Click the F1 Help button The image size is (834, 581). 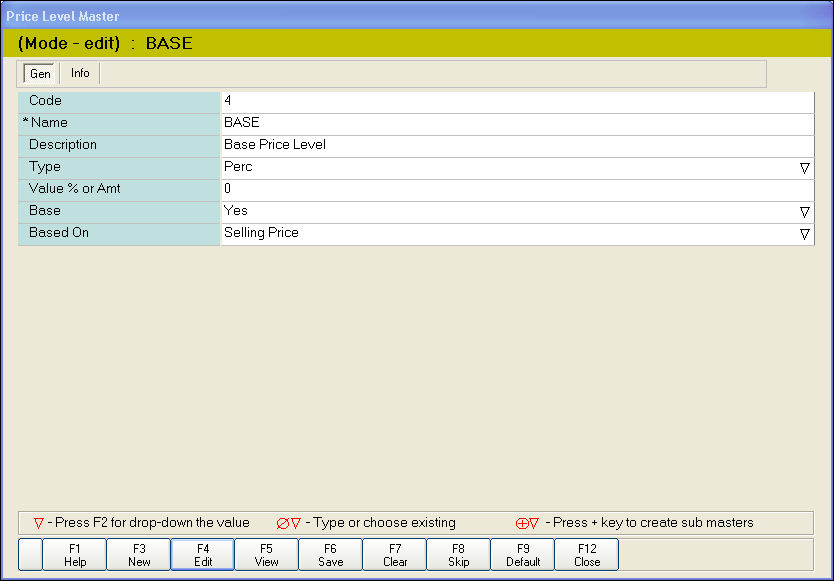tap(74, 554)
